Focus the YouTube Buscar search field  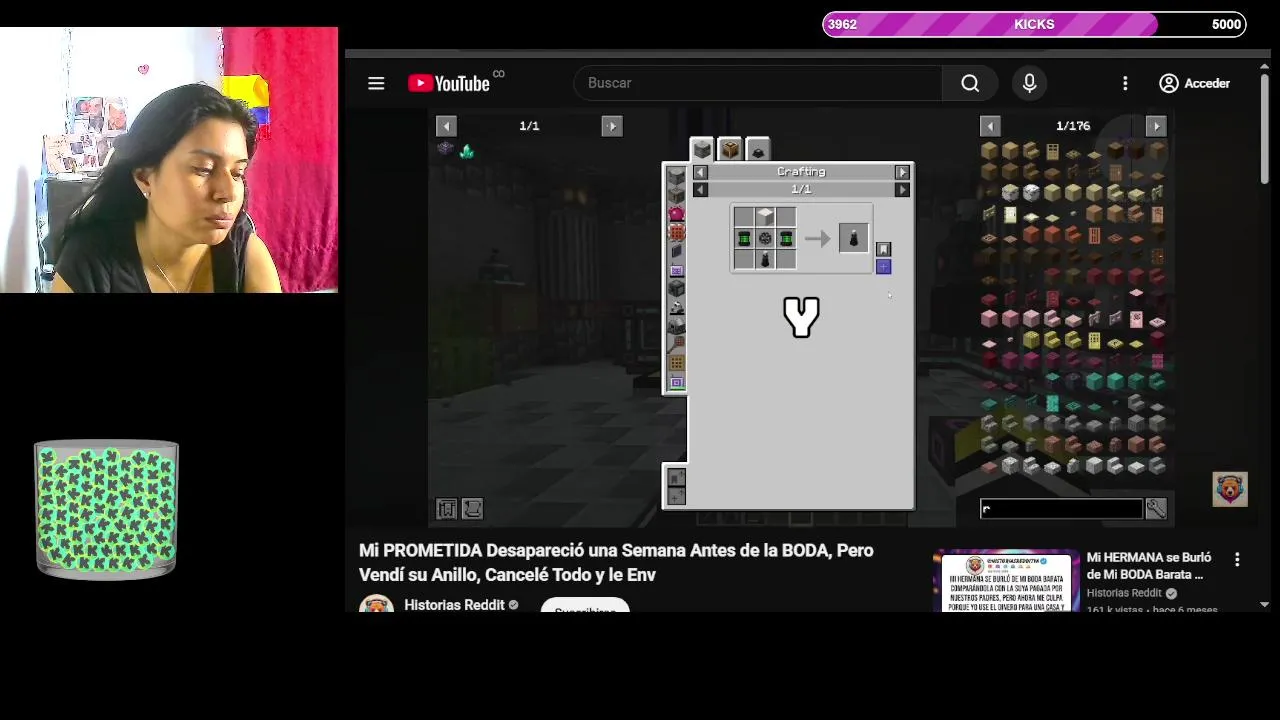[x=758, y=83]
